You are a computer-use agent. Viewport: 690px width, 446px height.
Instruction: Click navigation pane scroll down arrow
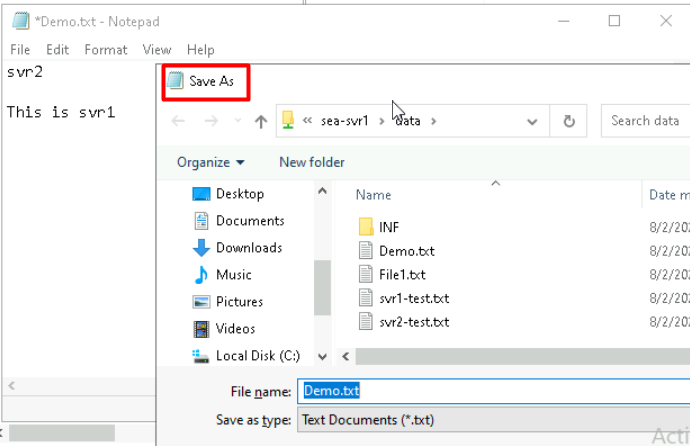[322, 357]
